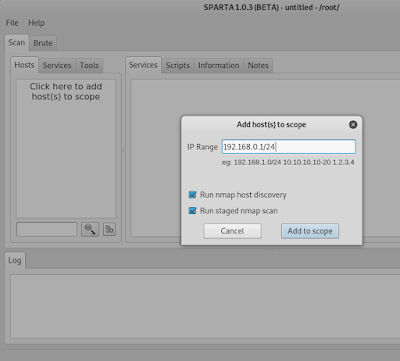Click the Cancel button
Viewport: 400px width, 361px height.
pos(232,231)
